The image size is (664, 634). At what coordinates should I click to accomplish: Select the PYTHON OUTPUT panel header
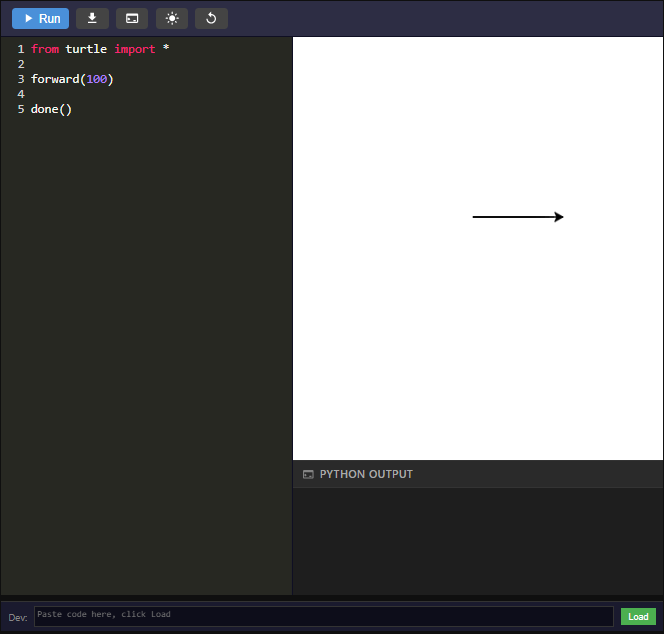coord(366,474)
